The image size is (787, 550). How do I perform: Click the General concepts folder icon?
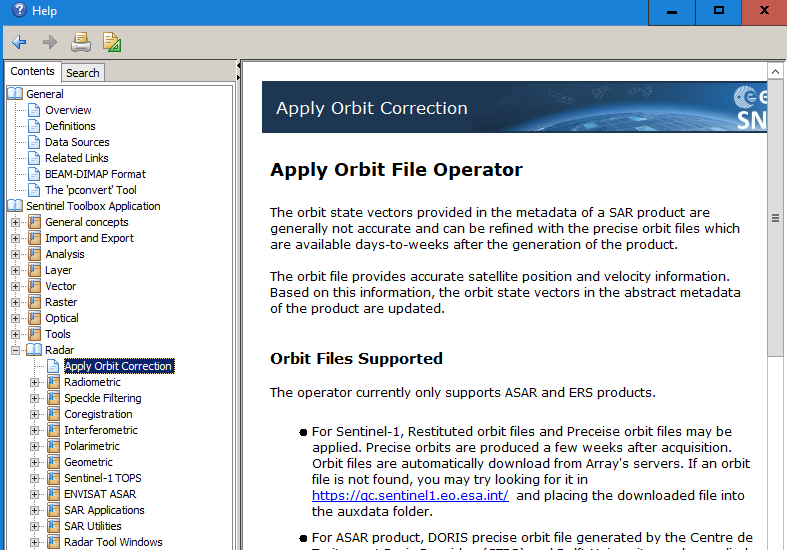[35, 222]
